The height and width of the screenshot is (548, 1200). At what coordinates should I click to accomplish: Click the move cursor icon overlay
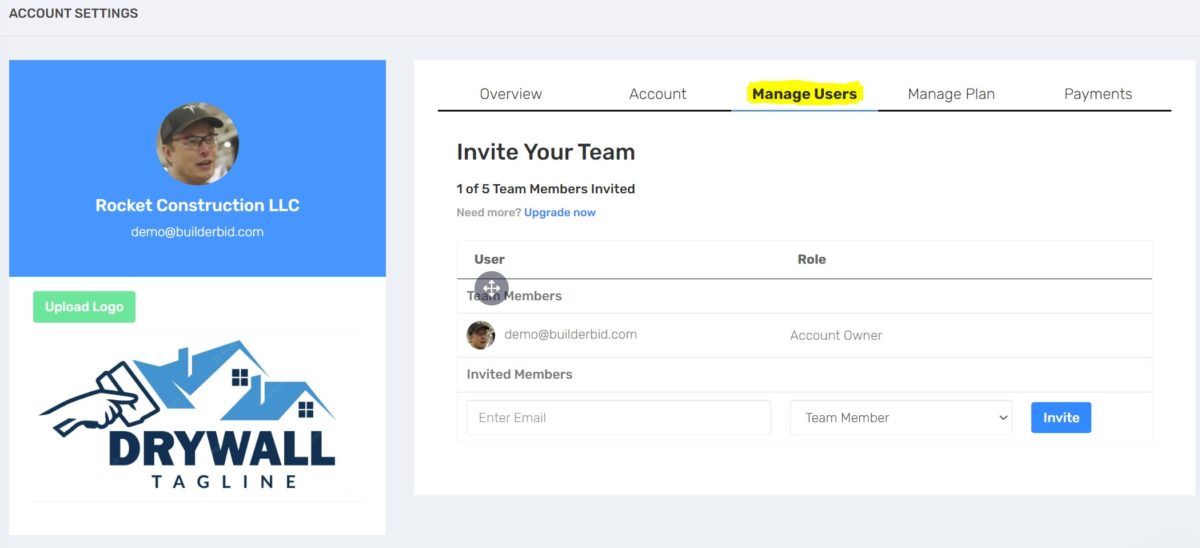[x=492, y=288]
